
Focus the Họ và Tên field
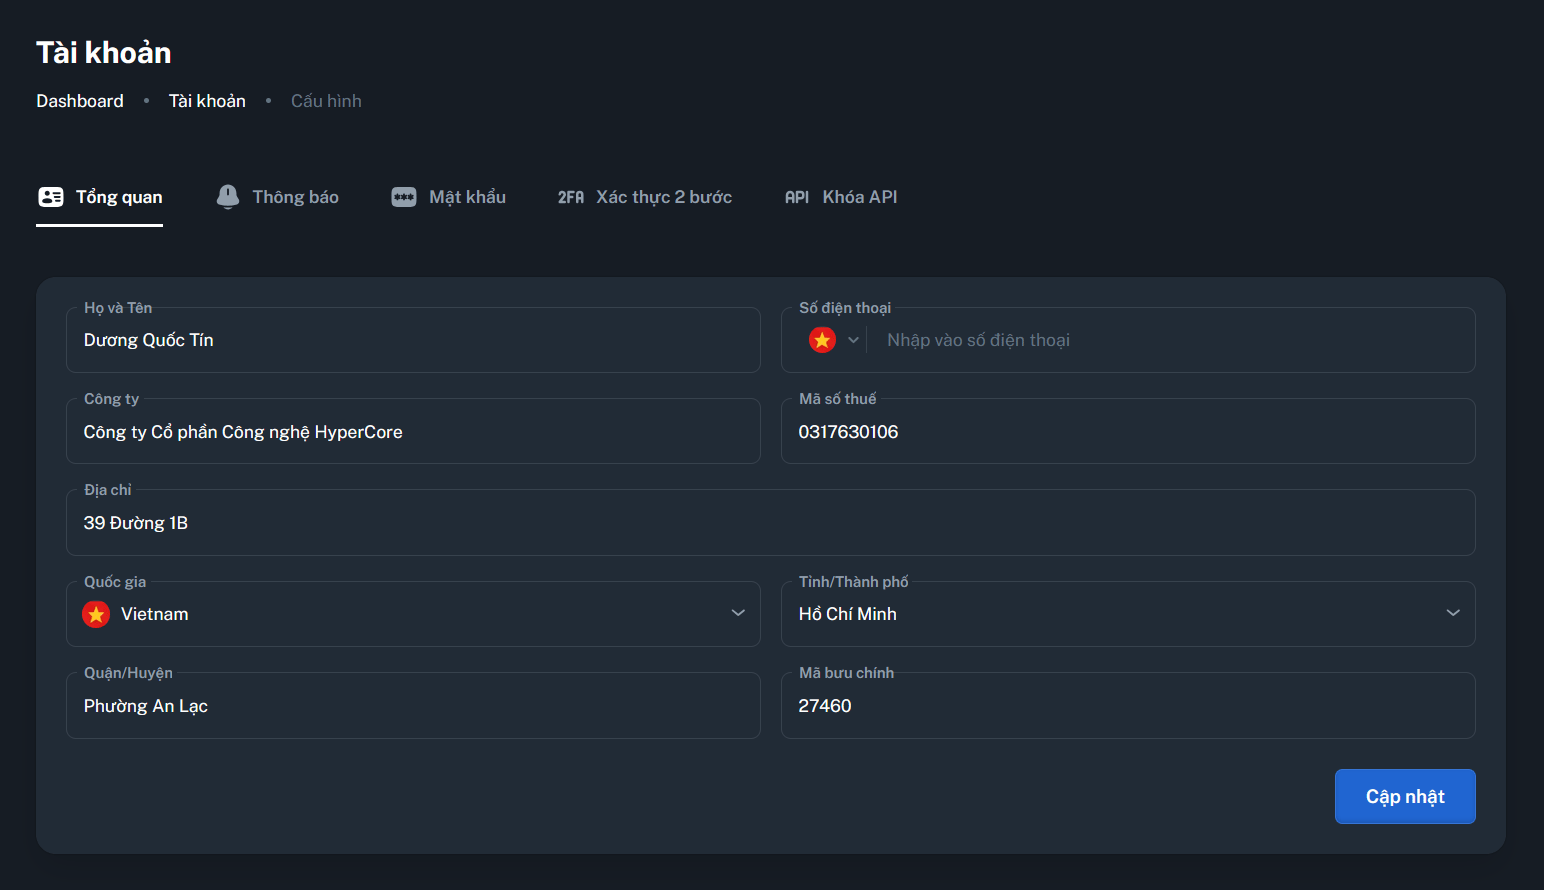click(x=413, y=340)
